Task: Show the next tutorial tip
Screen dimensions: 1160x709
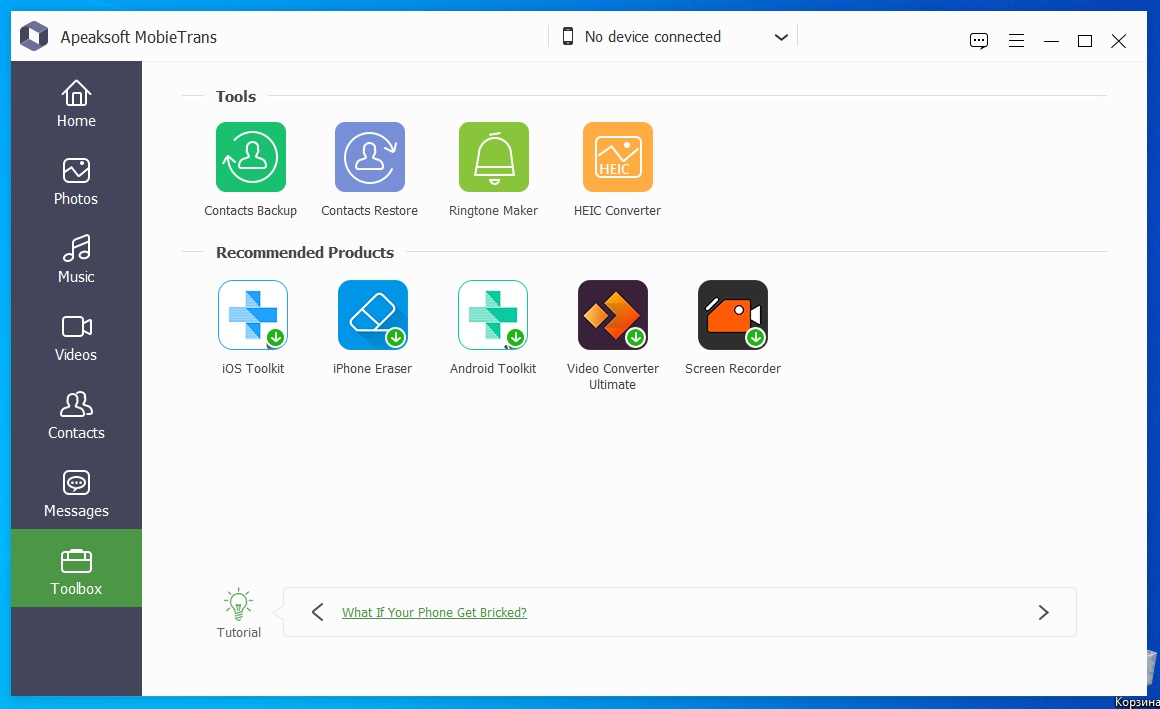Action: pyautogui.click(x=1043, y=613)
